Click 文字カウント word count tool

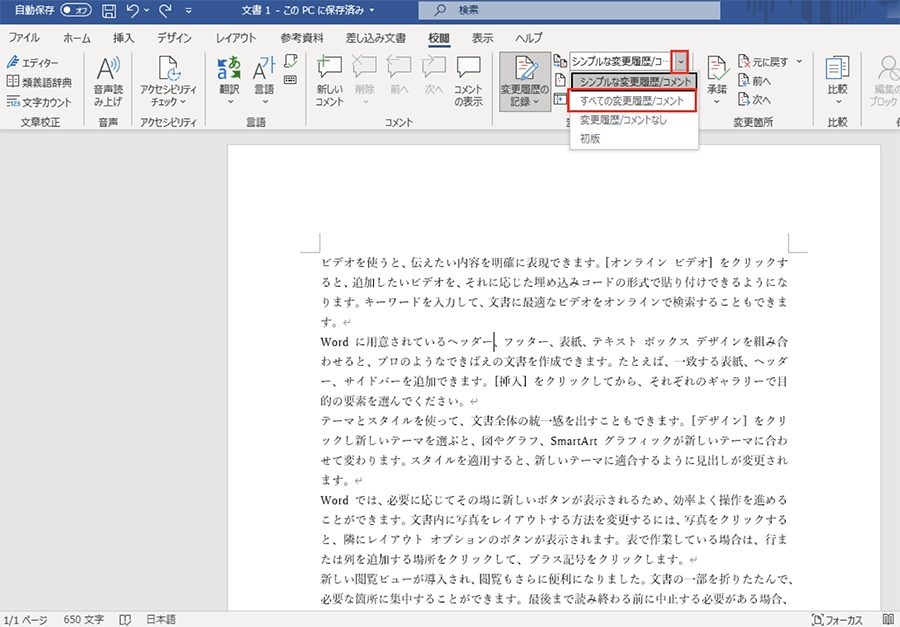tap(40, 101)
